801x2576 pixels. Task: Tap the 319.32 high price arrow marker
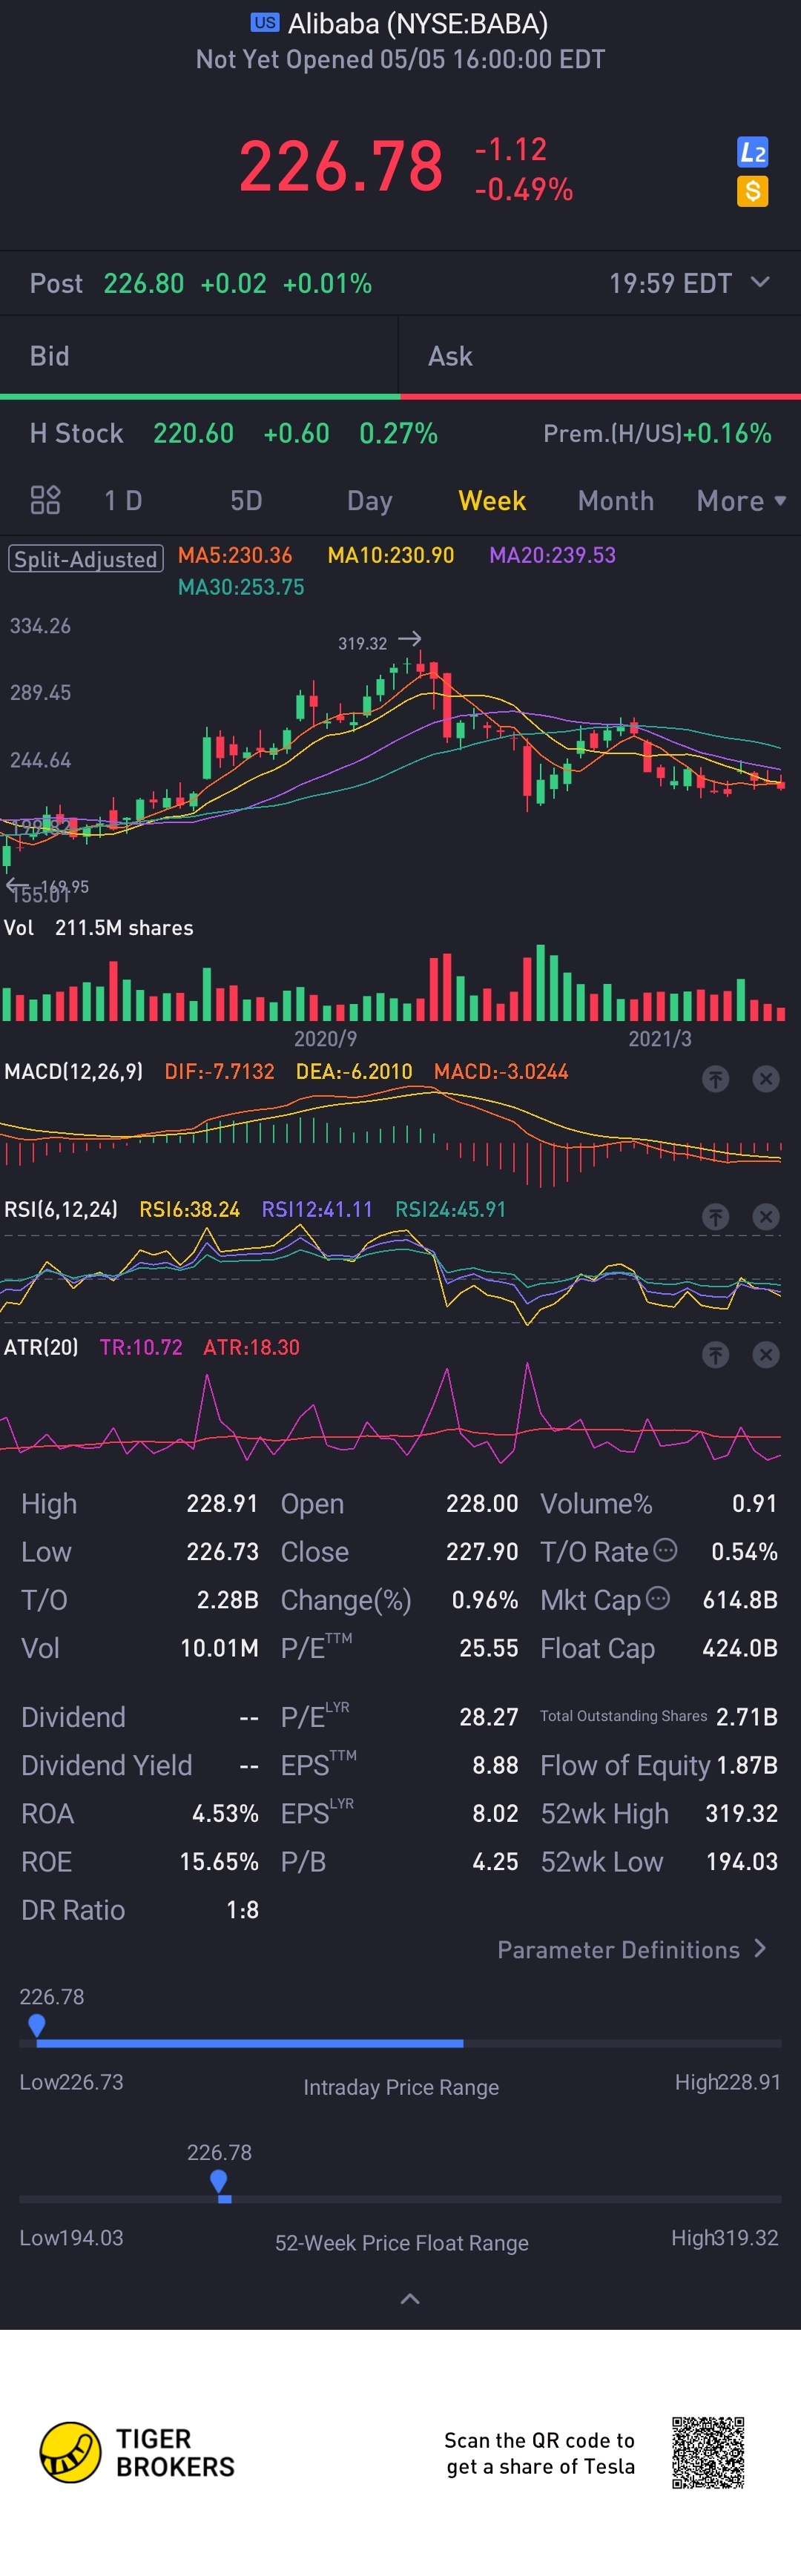tap(409, 639)
